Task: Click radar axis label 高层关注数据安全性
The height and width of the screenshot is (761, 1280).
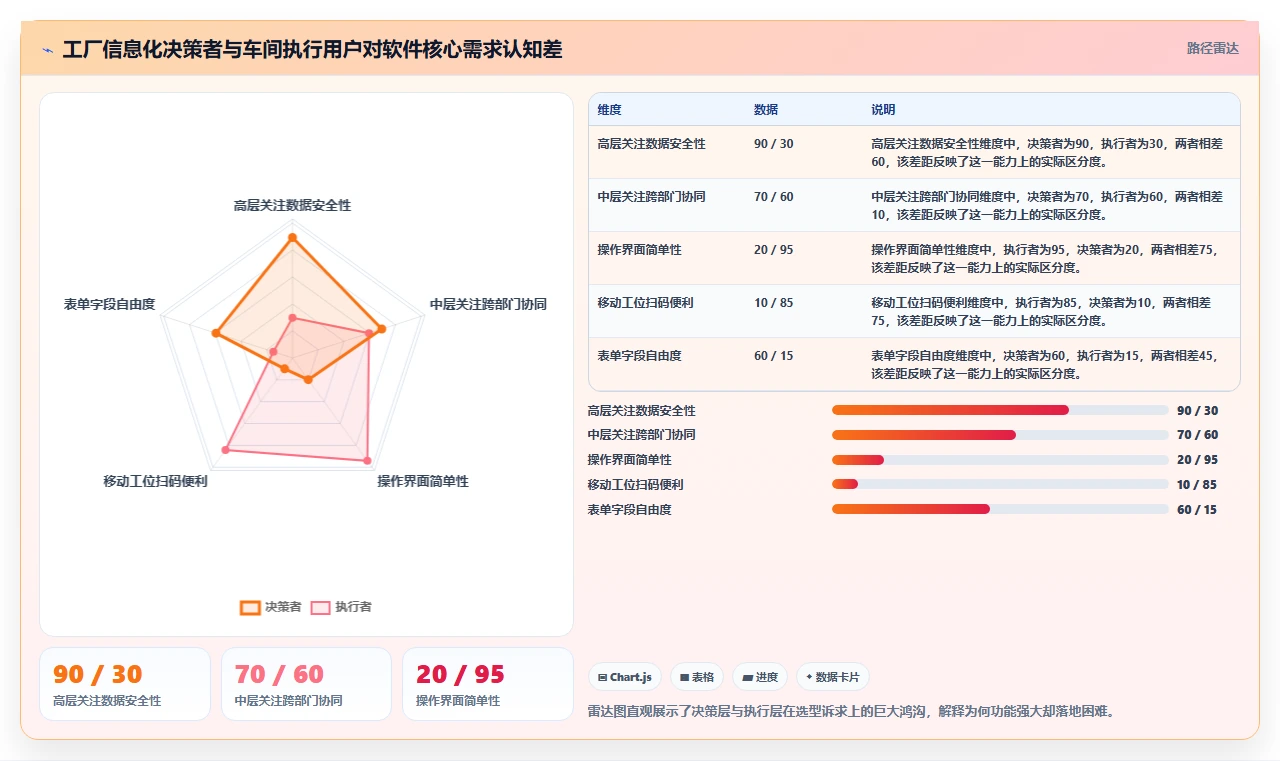Action: [292, 205]
